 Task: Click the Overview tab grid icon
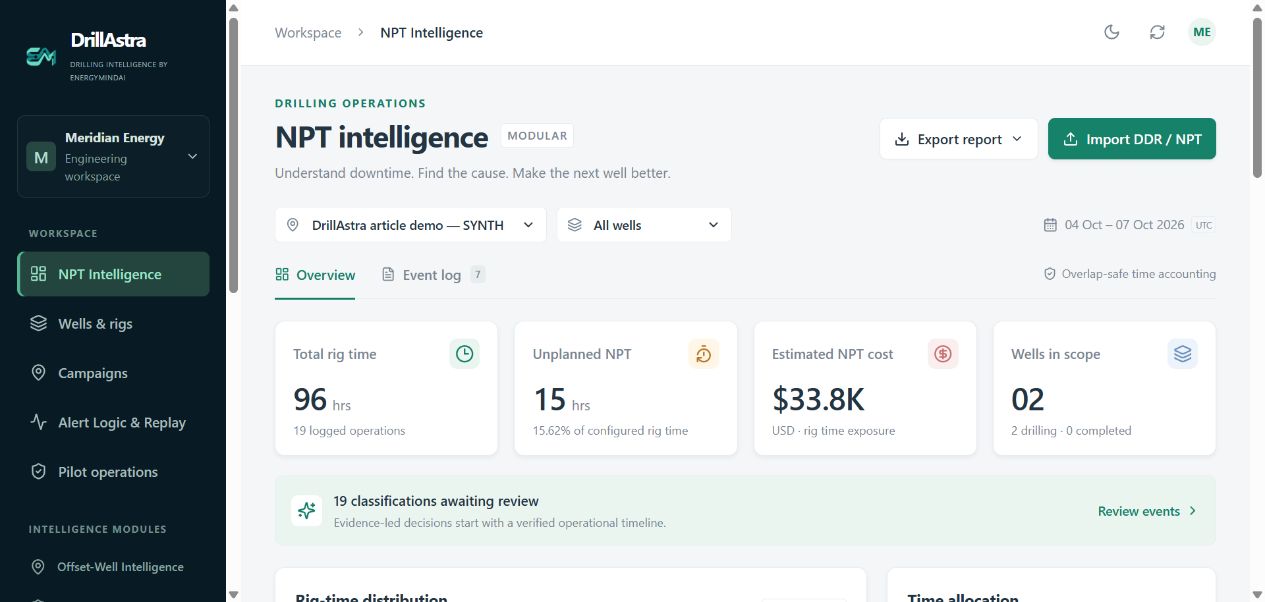(282, 274)
